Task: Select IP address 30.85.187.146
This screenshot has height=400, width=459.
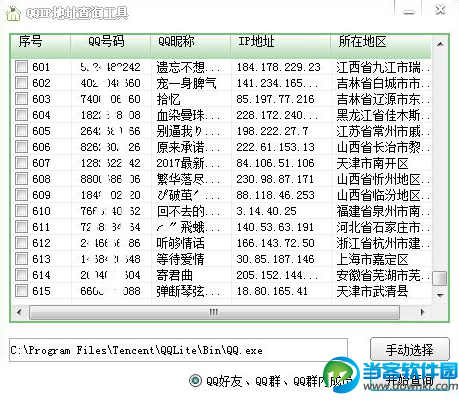Action: tap(275, 259)
